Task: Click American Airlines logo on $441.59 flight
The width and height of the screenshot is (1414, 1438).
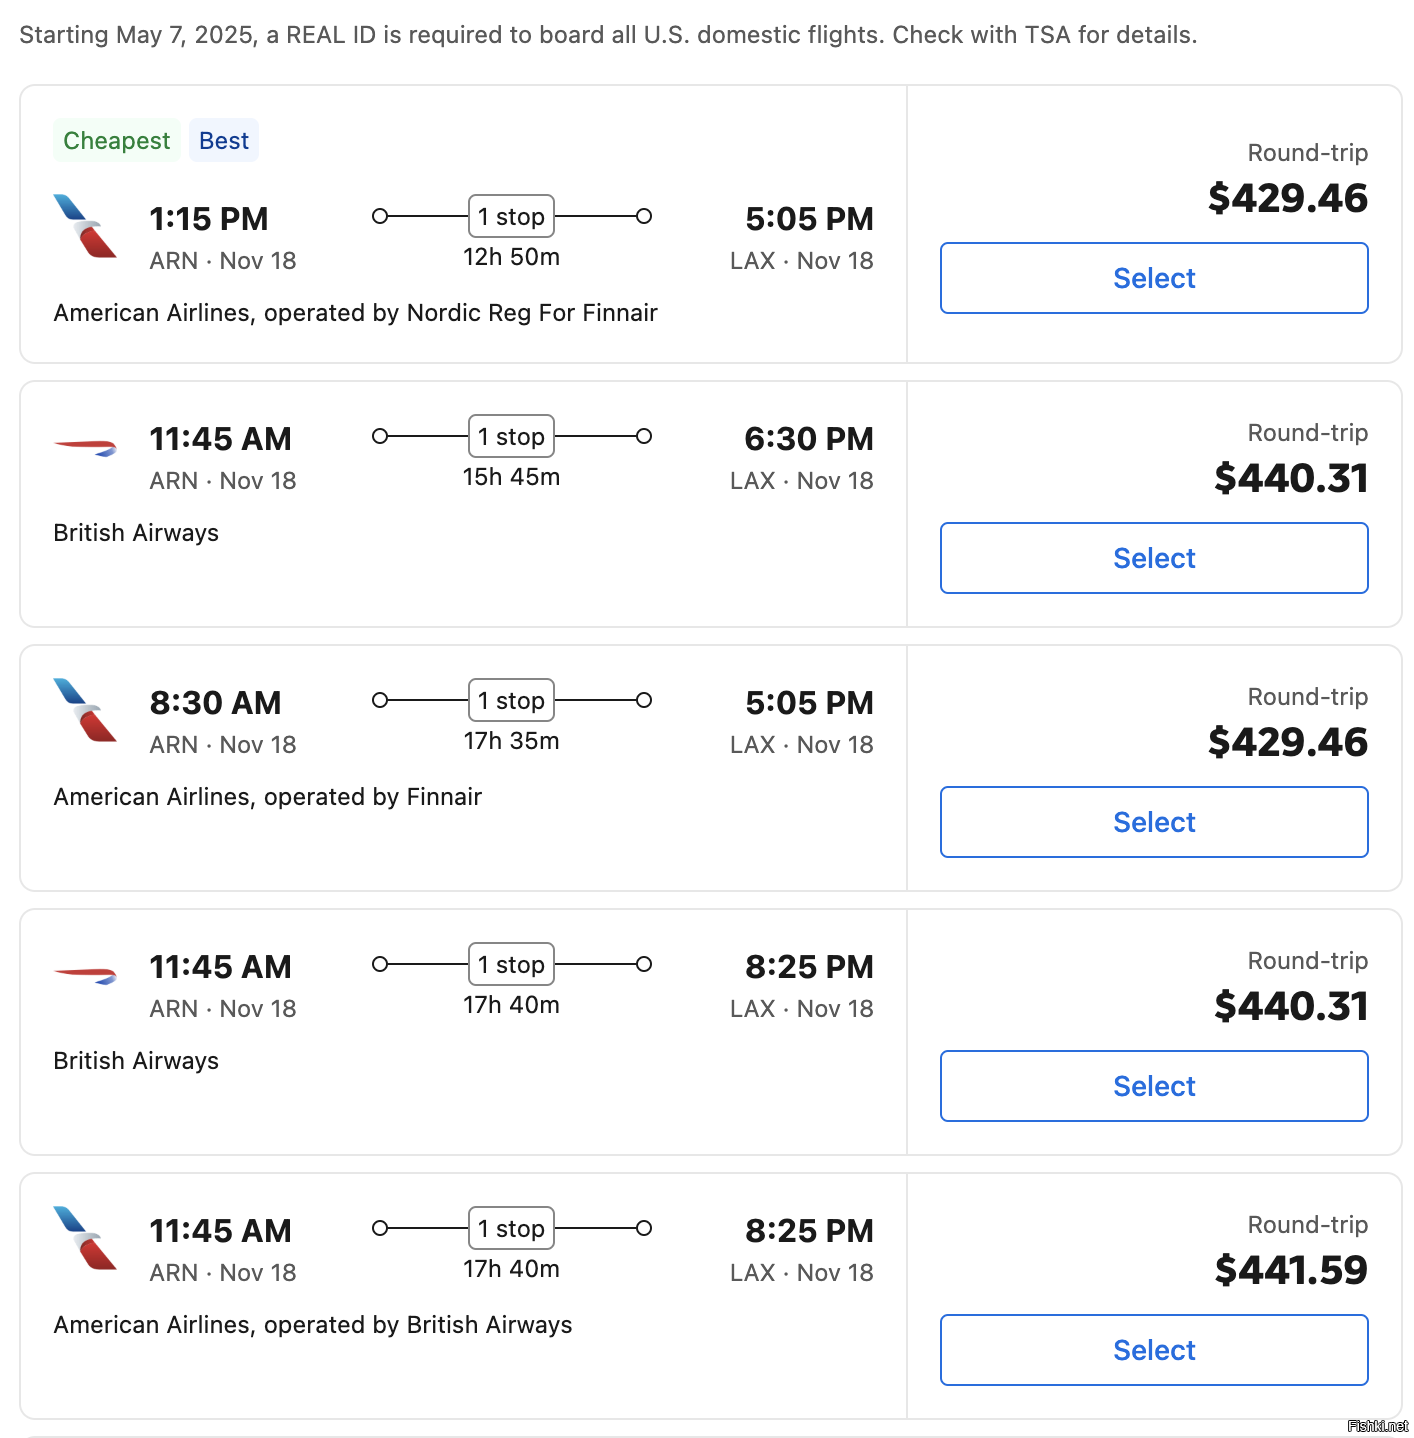Action: click(x=85, y=1238)
